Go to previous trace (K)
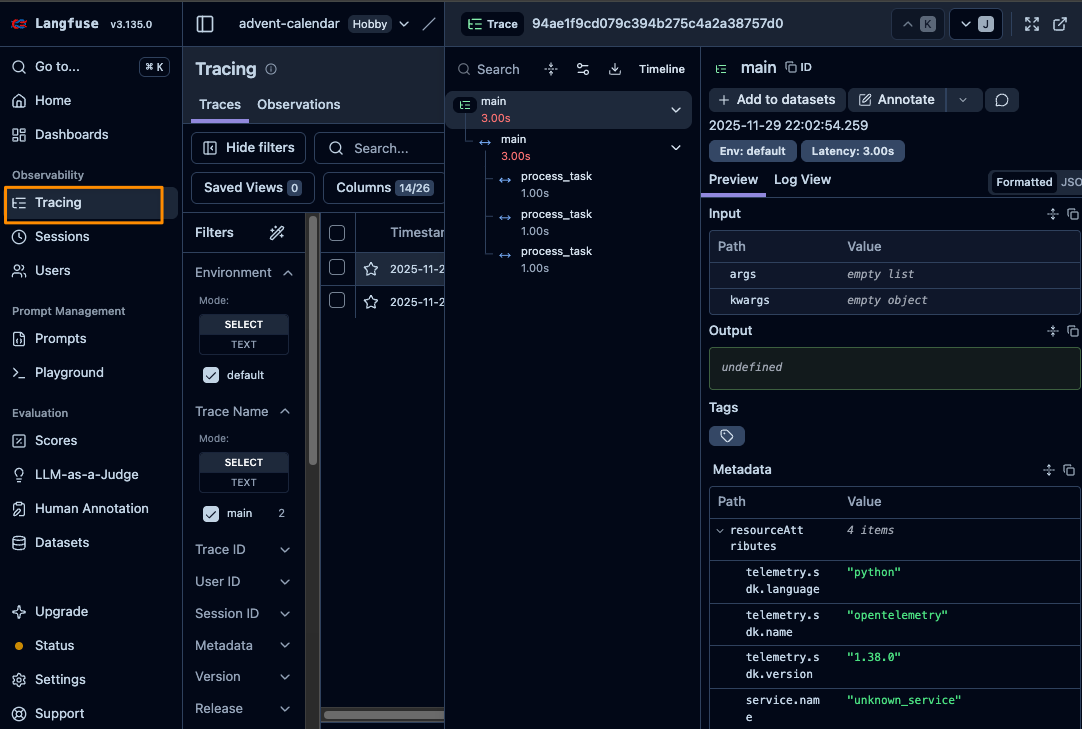Screen dimensions: 1082x729 [918, 24]
